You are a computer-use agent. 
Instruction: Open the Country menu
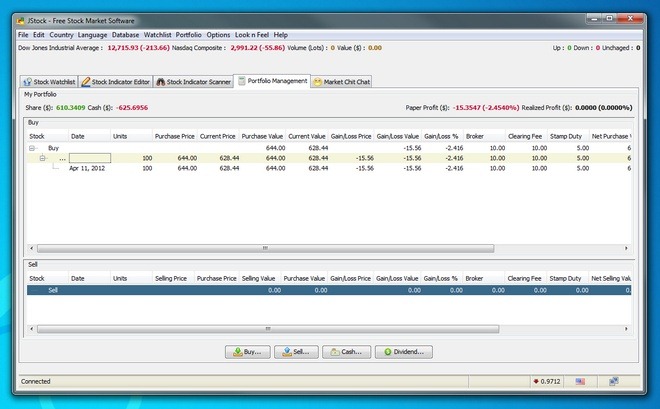pos(61,35)
